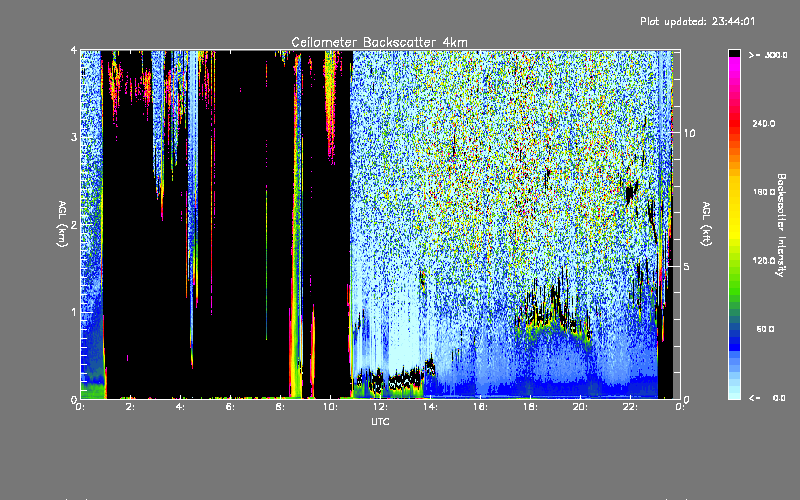Click the '2' tick on the km axis
The height and width of the screenshot is (500, 800).
click(74, 224)
